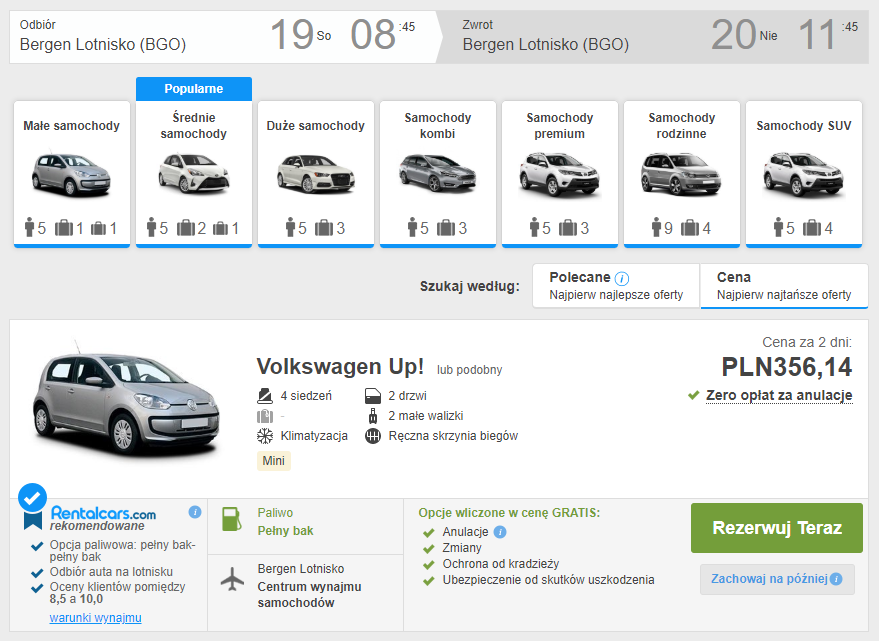This screenshot has width=879, height=641.
Task: Open the warunki wynajmu link
Action: 95,617
